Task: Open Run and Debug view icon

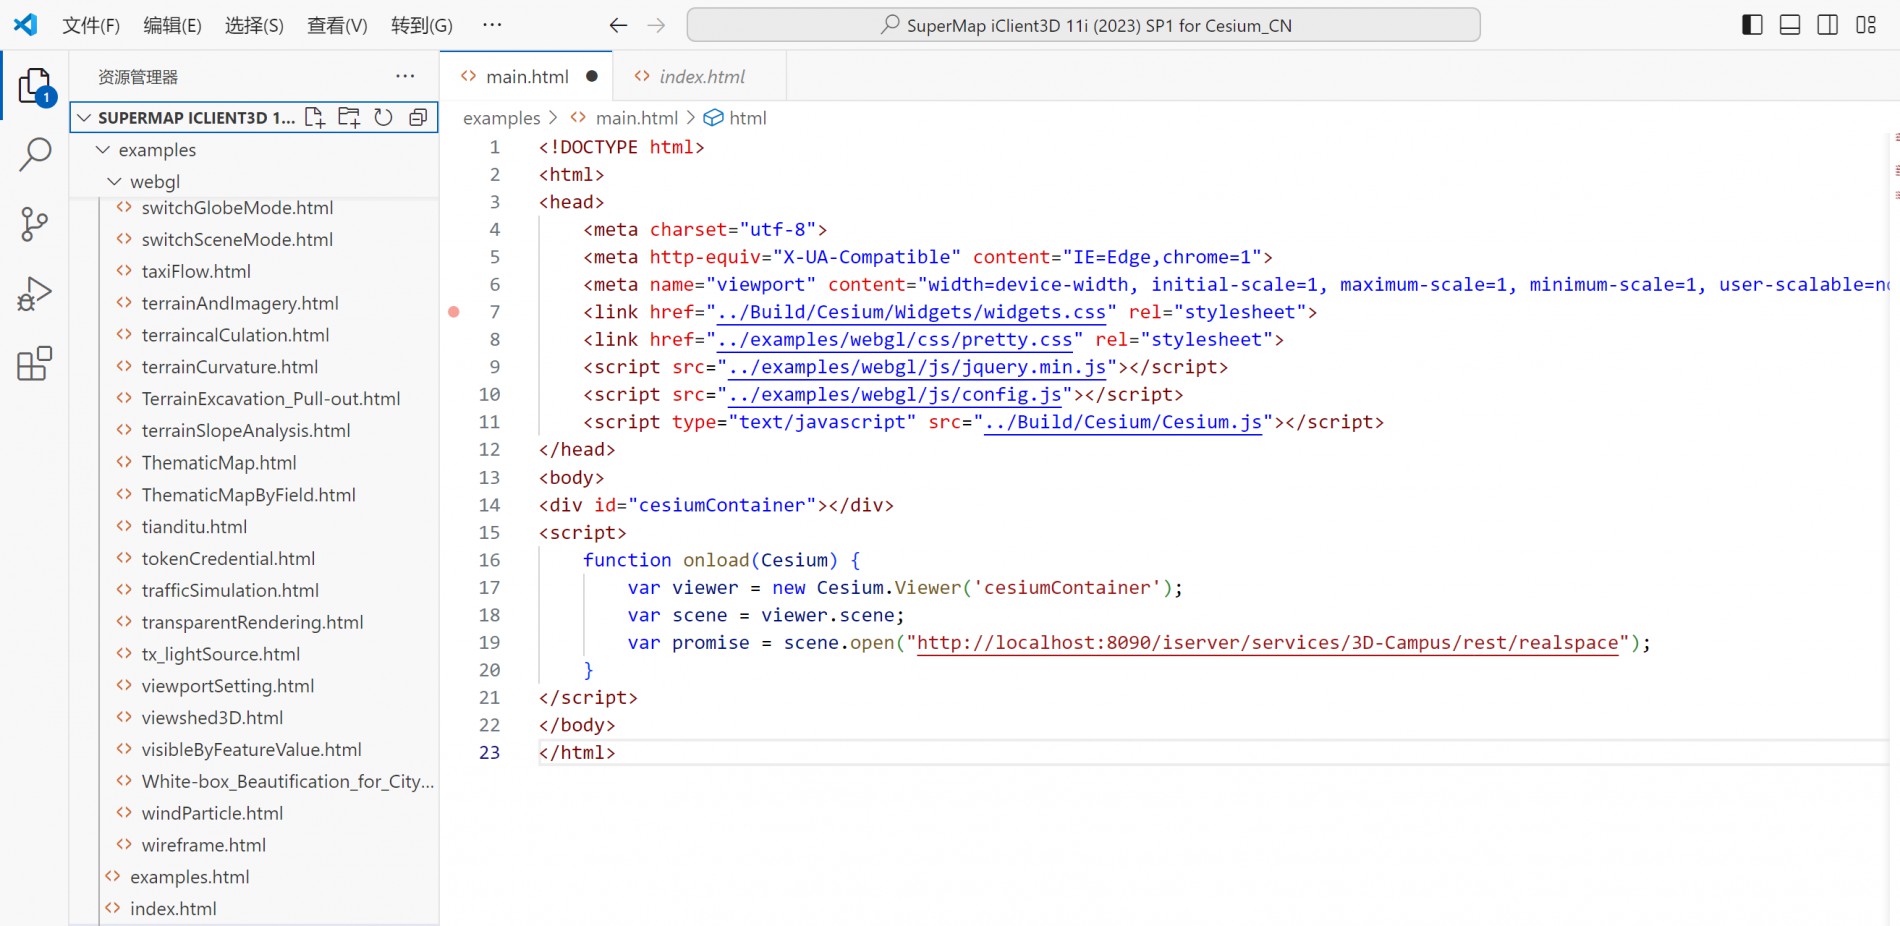Action: tap(35, 294)
